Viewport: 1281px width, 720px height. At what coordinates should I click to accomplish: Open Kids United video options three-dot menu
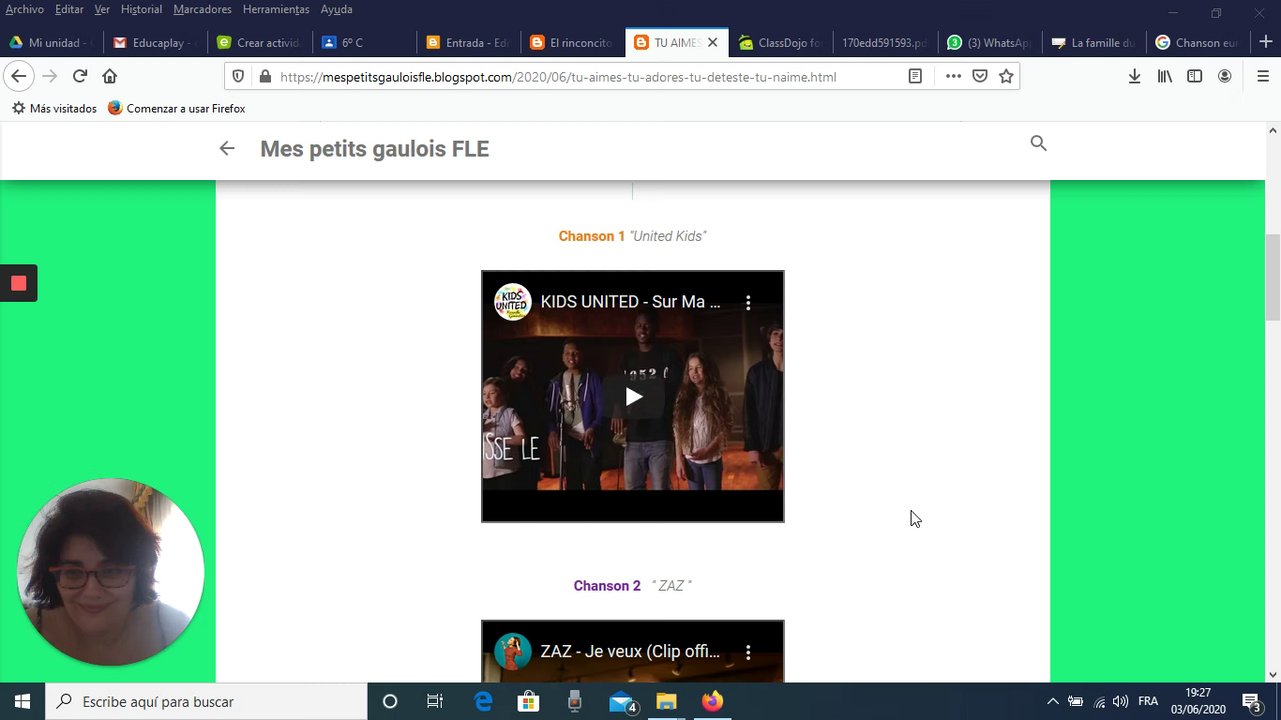click(x=748, y=302)
